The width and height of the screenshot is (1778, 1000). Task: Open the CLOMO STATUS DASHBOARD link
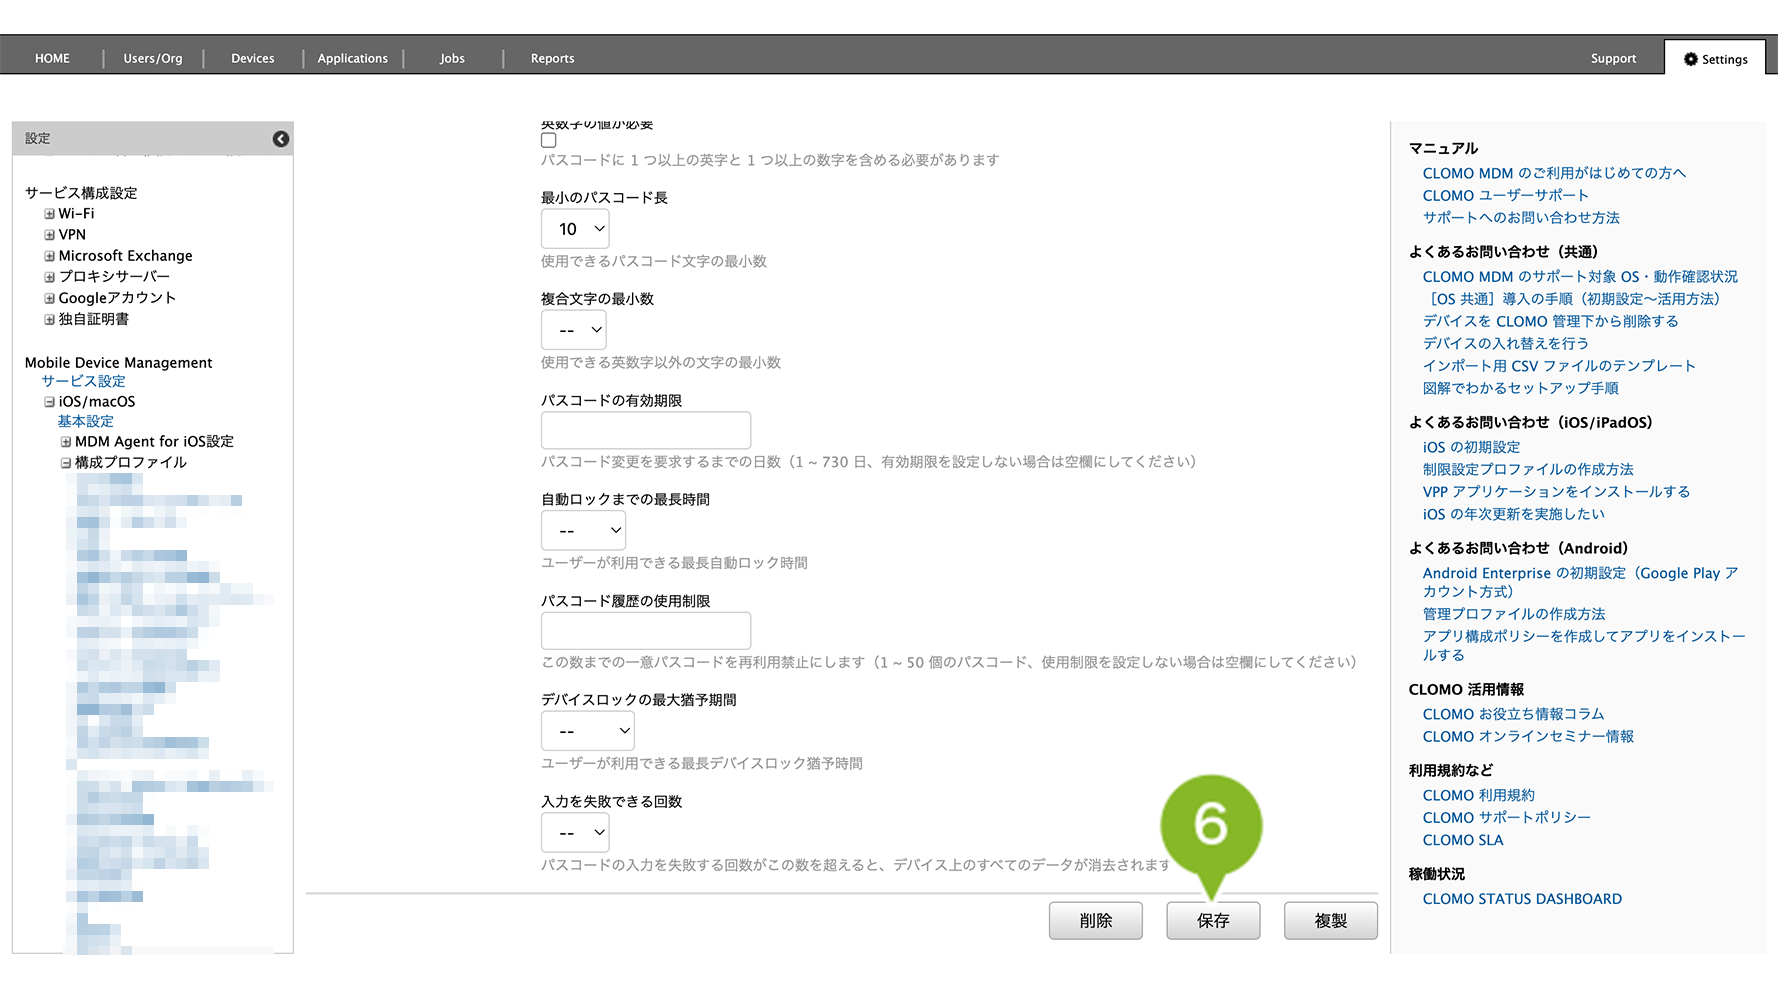click(1522, 899)
